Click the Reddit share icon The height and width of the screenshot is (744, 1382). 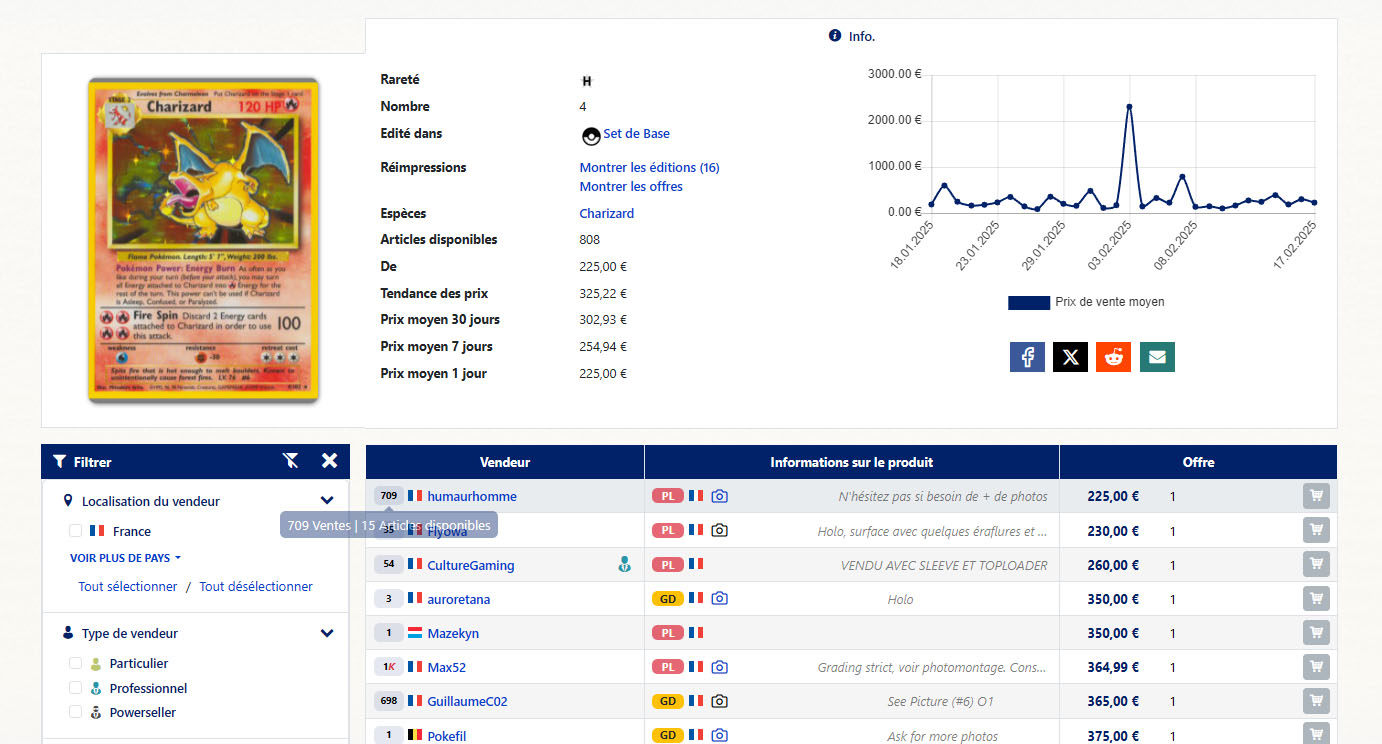tap(1113, 357)
